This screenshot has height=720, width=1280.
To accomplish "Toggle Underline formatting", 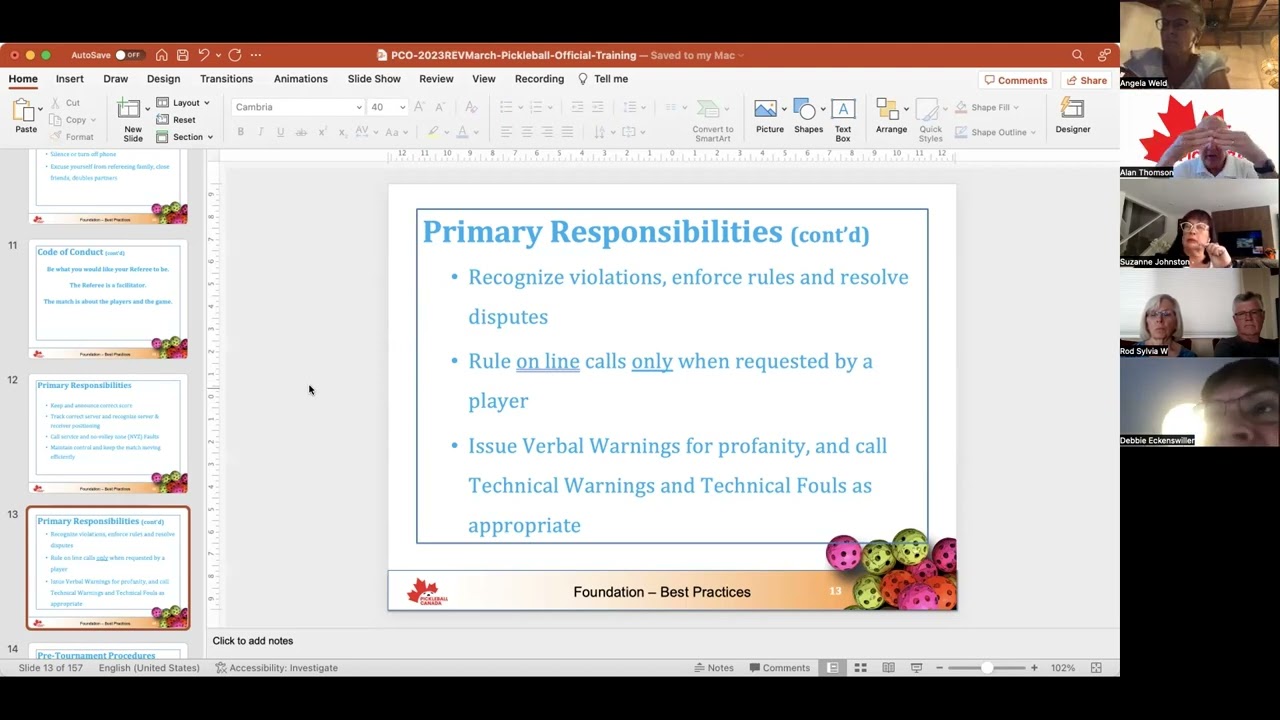I will (280, 132).
